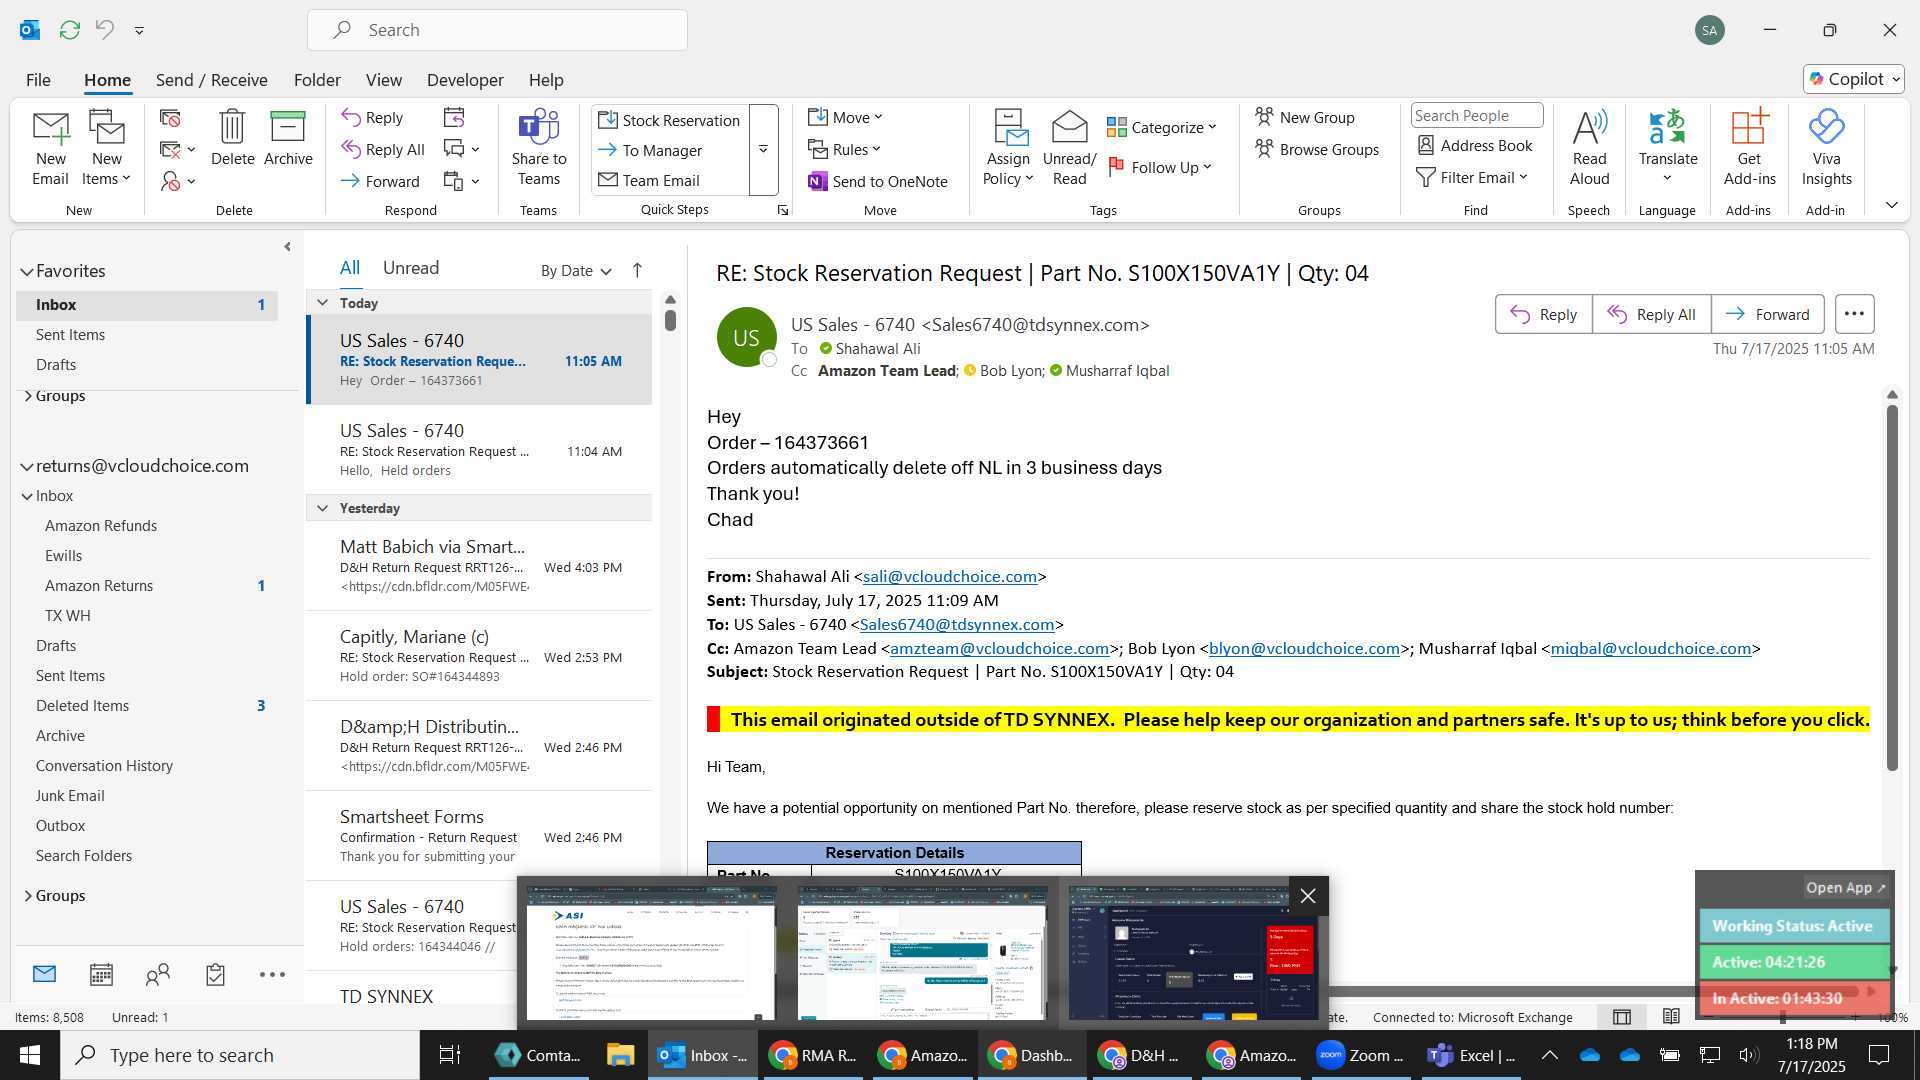This screenshot has width=1920, height=1080.
Task: Show Unread messages filter tab
Action: [411, 267]
